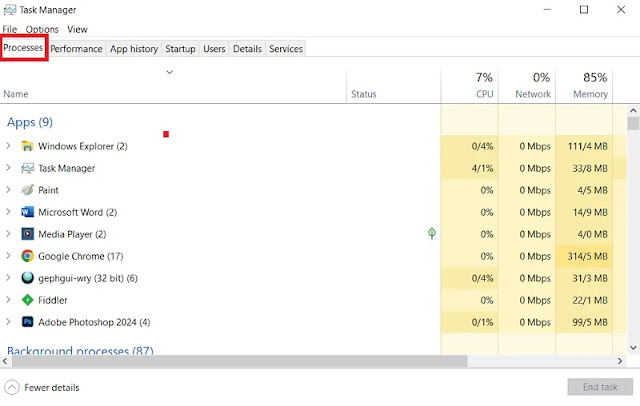Image resolution: width=640 pixels, height=406 pixels.
Task: Sort processes by Memory column
Action: pyautogui.click(x=584, y=86)
